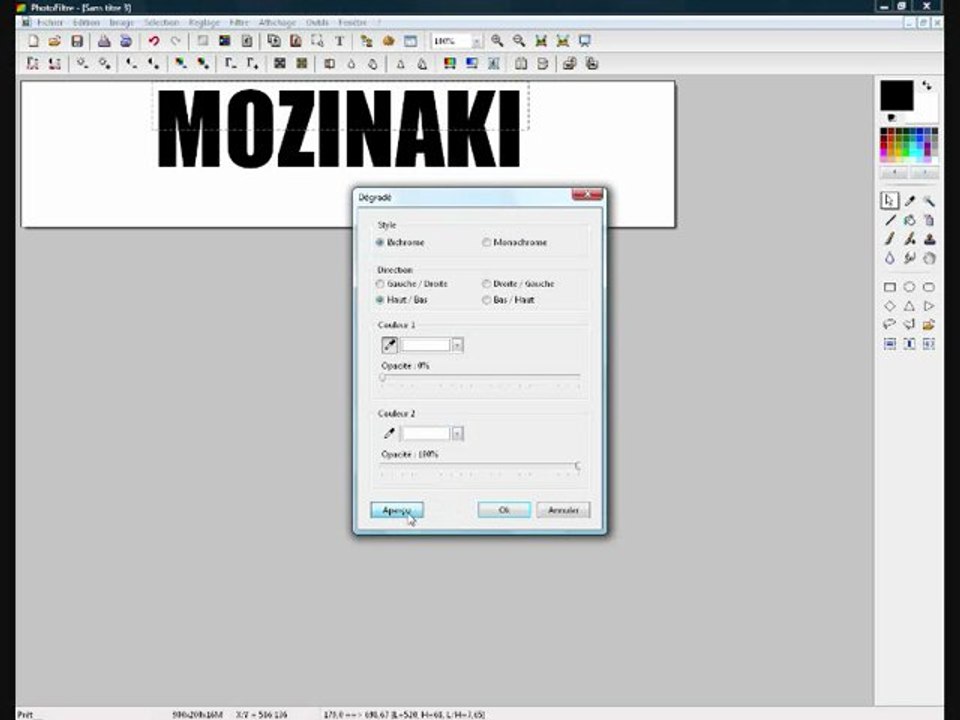
Task: Select the Selection arrow tool
Action: pyautogui.click(x=890, y=201)
